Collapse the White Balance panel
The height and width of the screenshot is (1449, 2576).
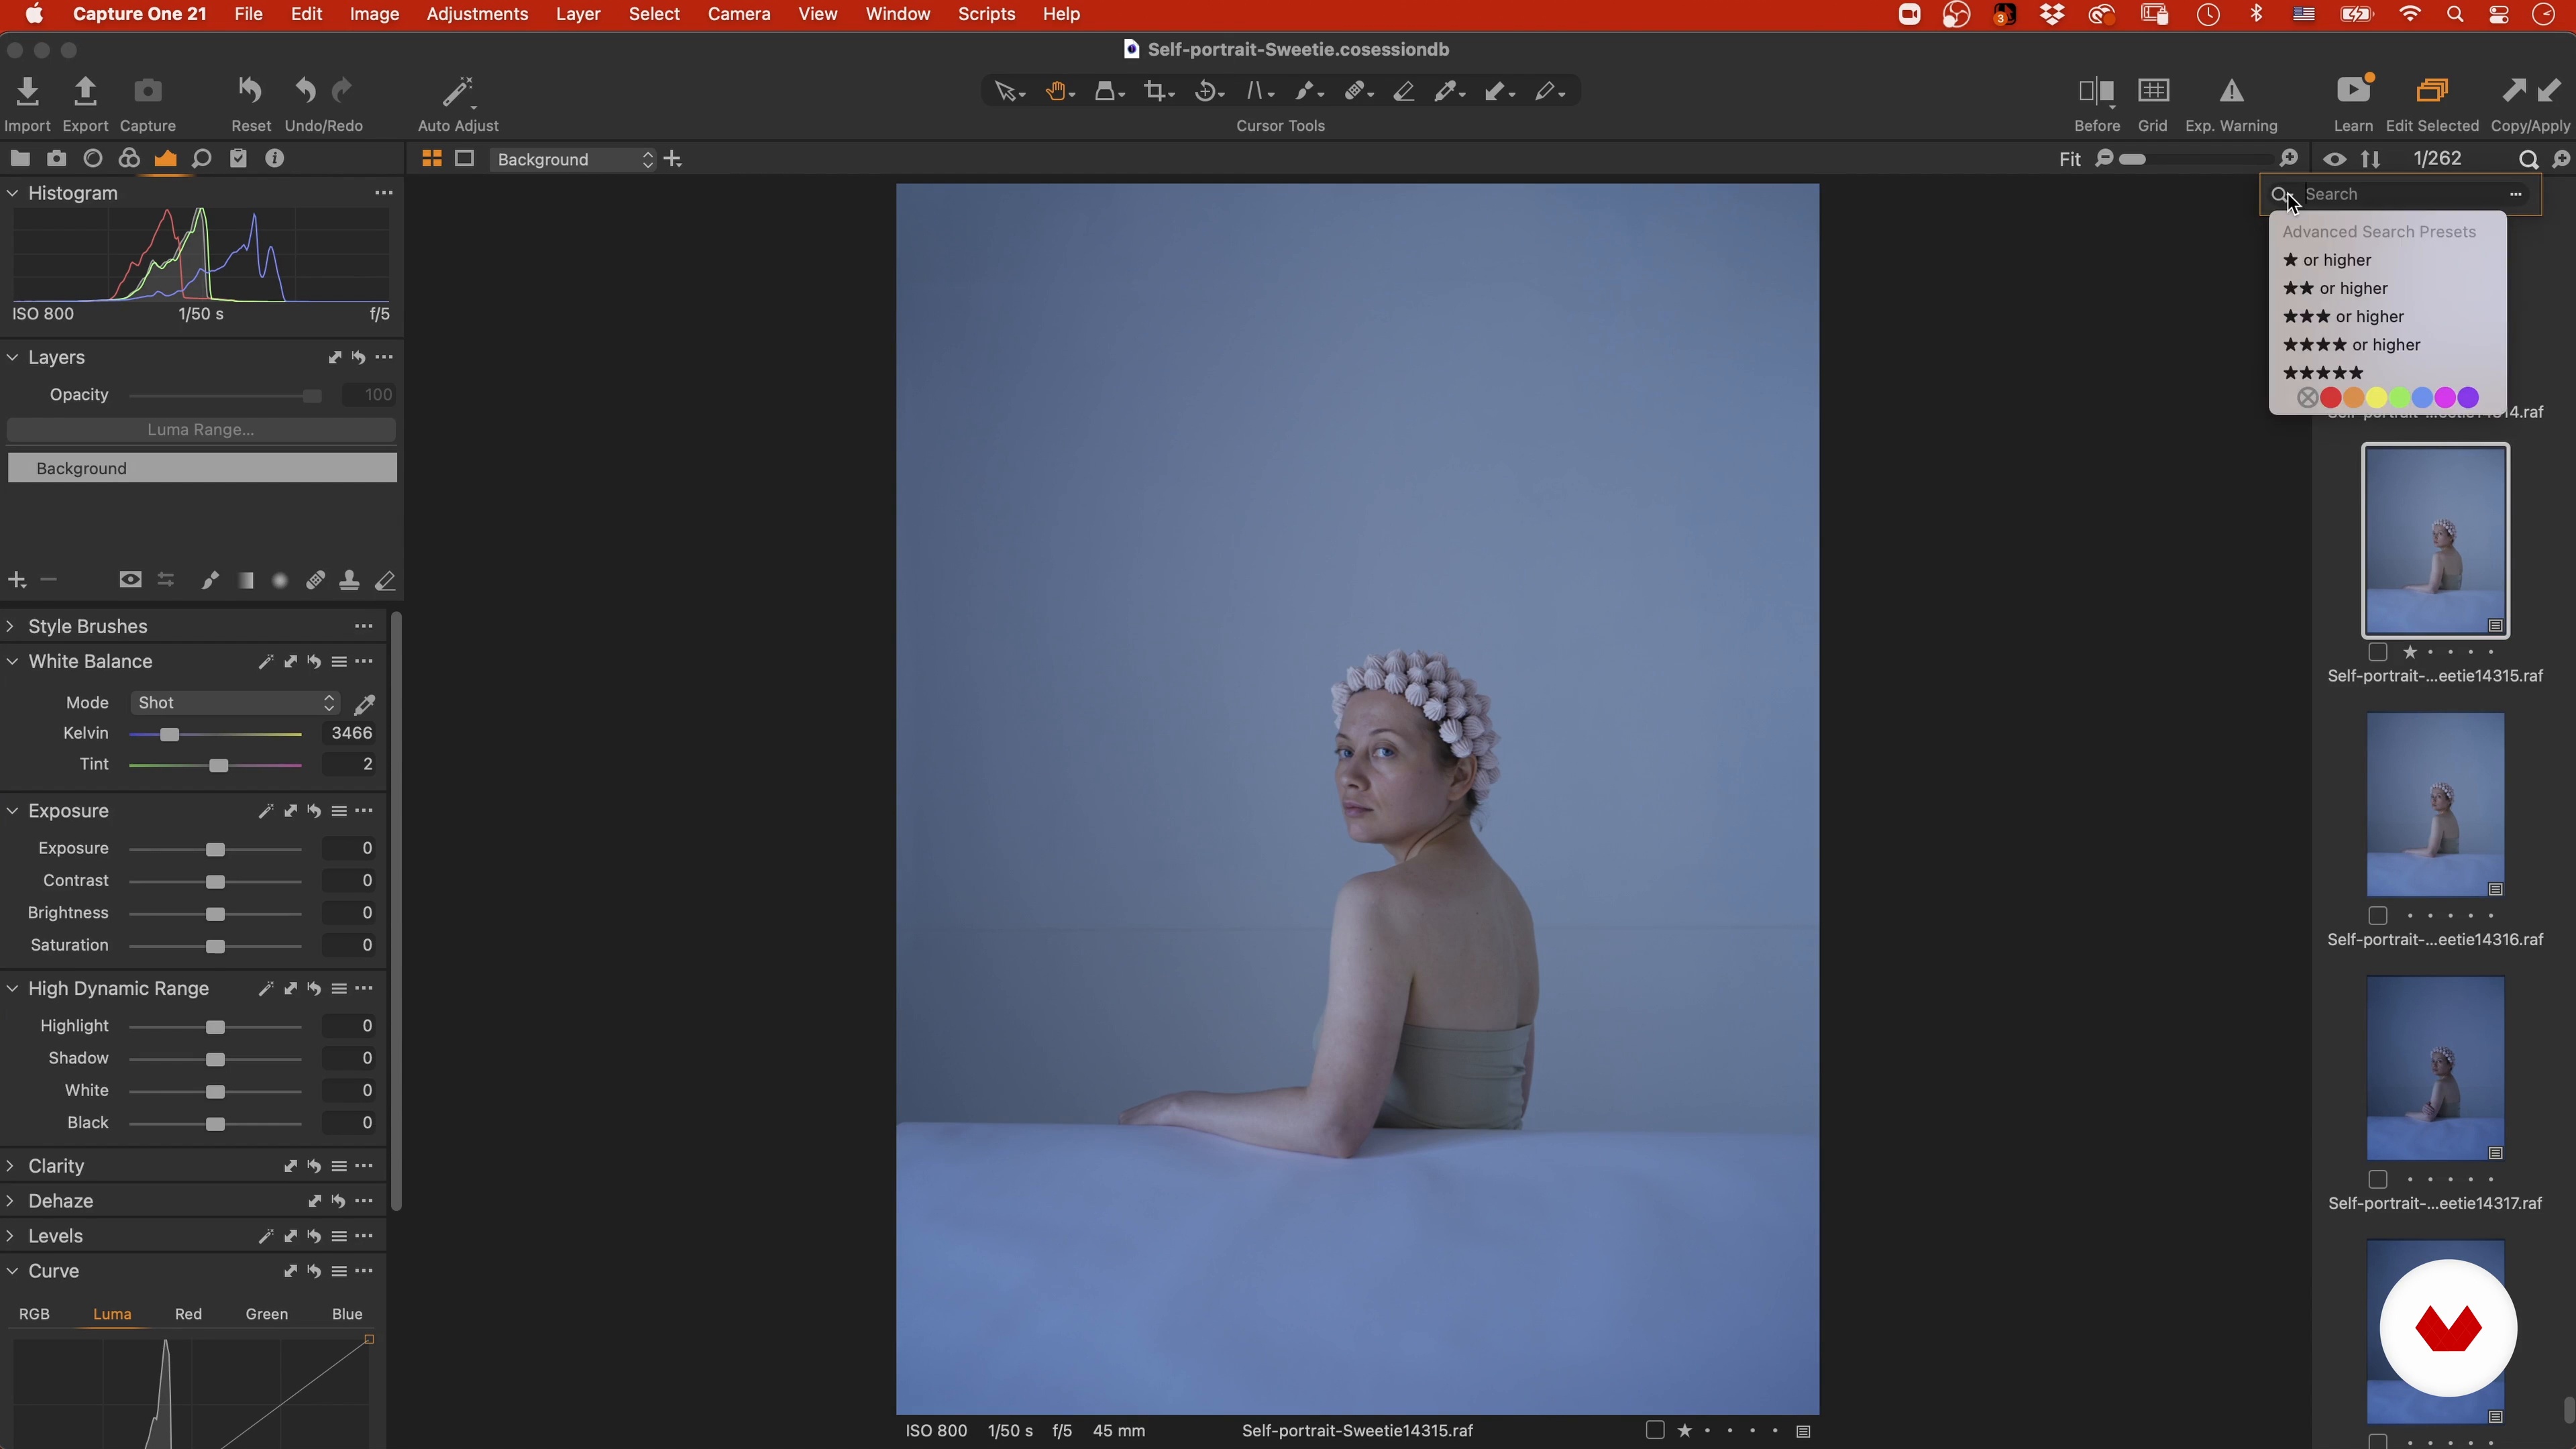tap(13, 662)
